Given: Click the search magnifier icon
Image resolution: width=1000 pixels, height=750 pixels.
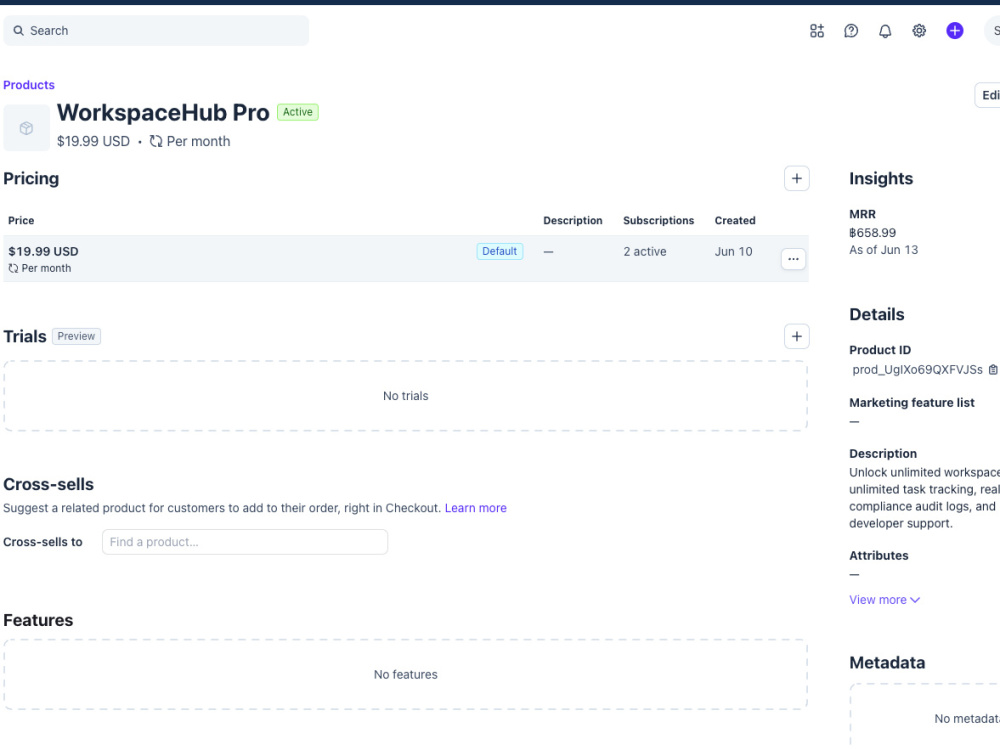Looking at the screenshot, I should (18, 31).
